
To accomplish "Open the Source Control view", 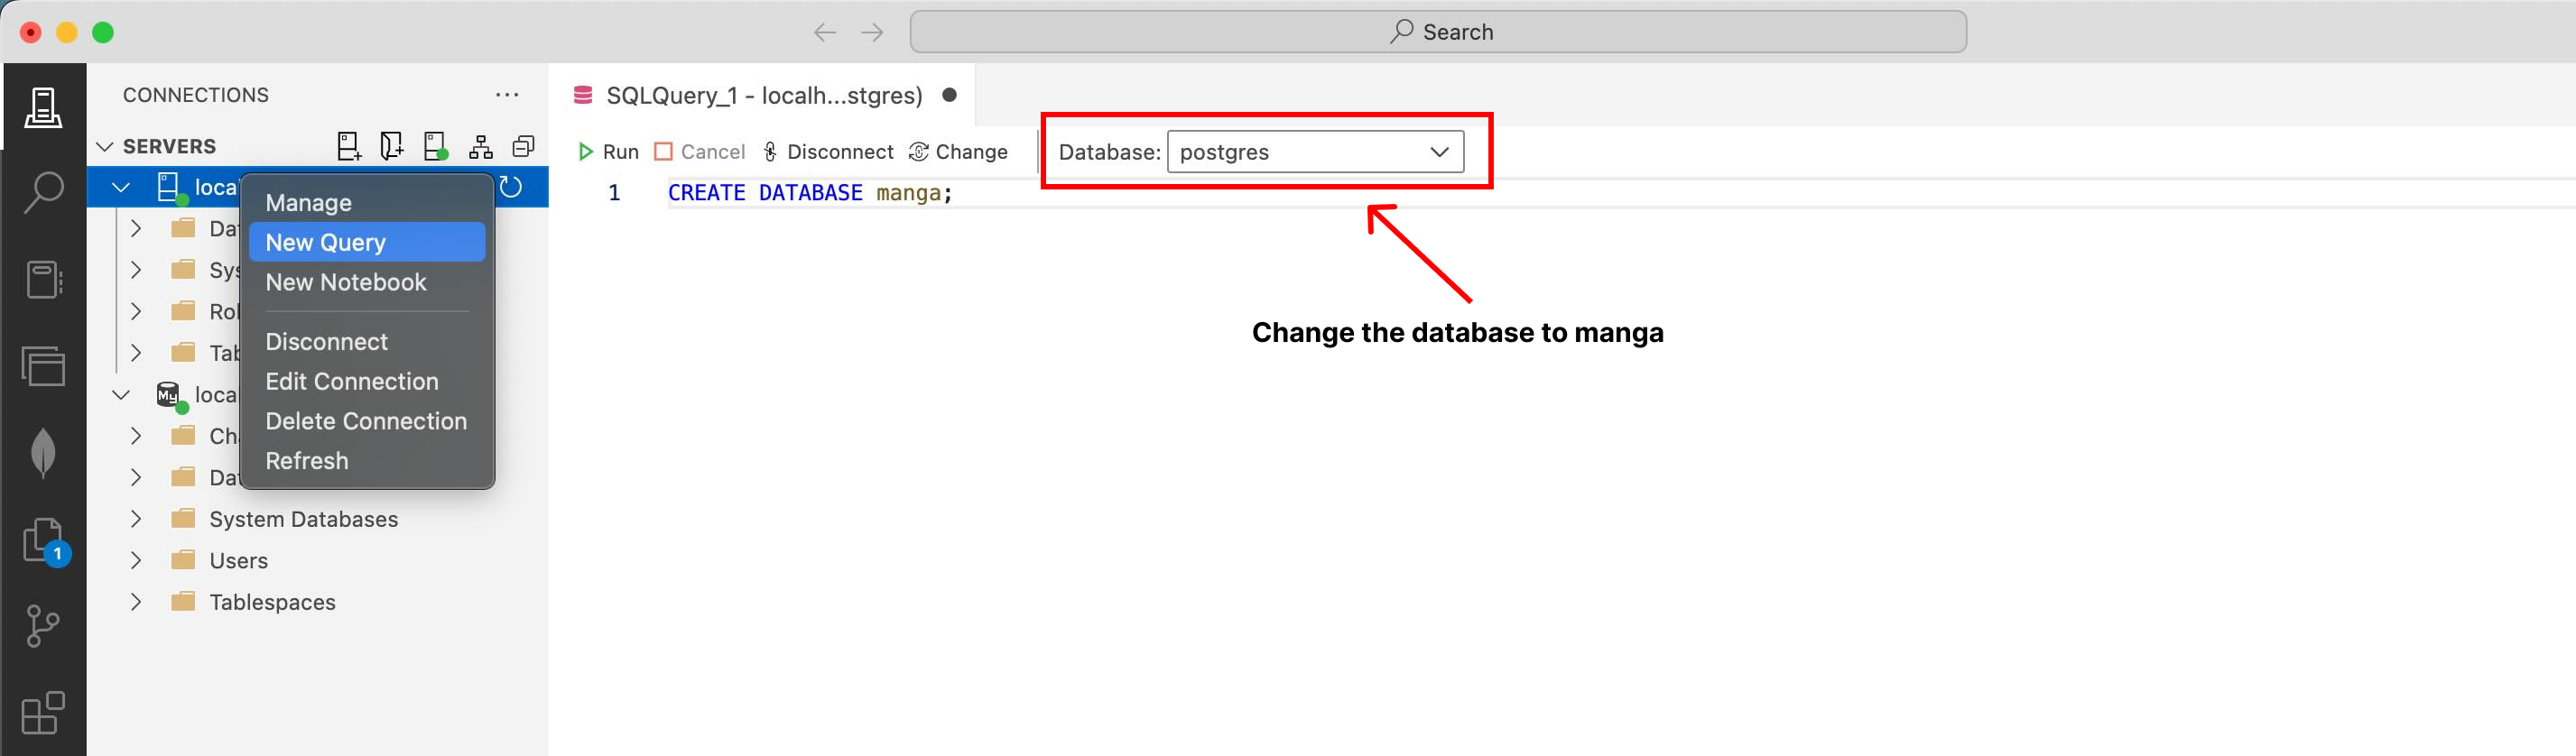I will click(x=42, y=626).
